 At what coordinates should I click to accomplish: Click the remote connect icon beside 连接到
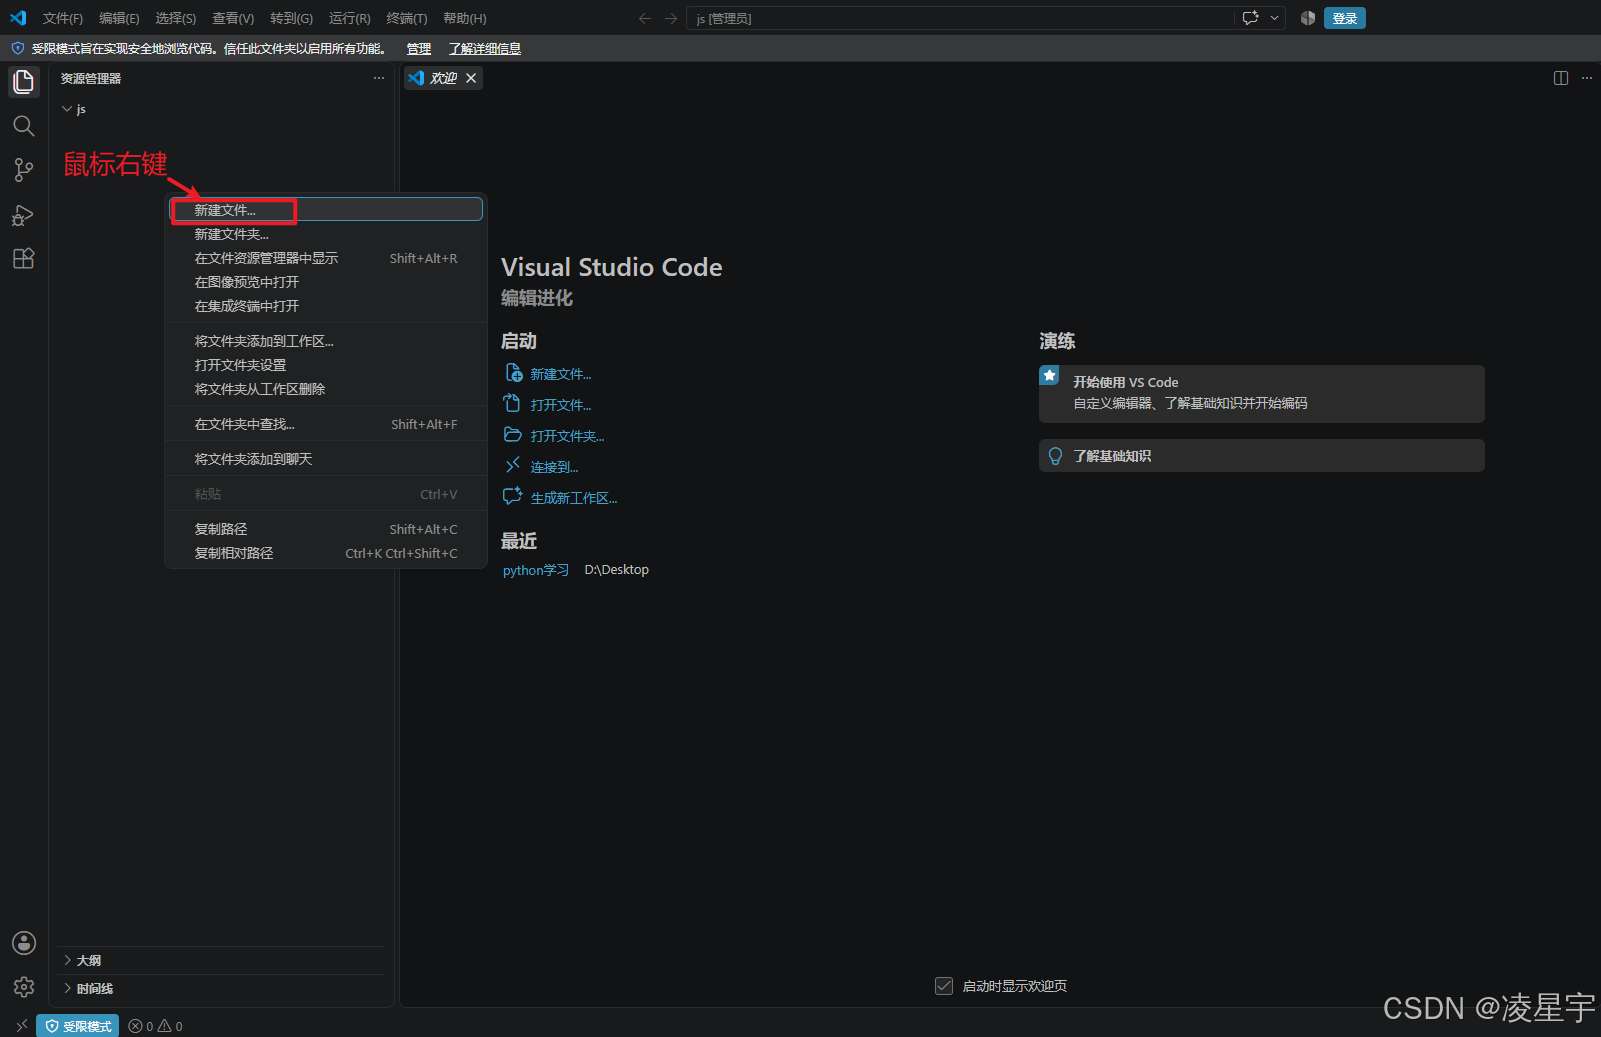pyautogui.click(x=513, y=466)
